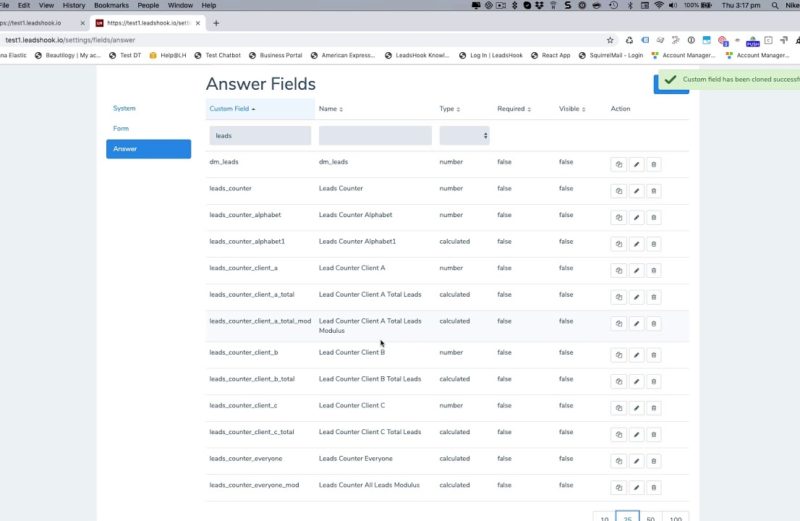This screenshot has width=800, height=521.
Task: Edit the leads_counter field
Action: tap(636, 191)
